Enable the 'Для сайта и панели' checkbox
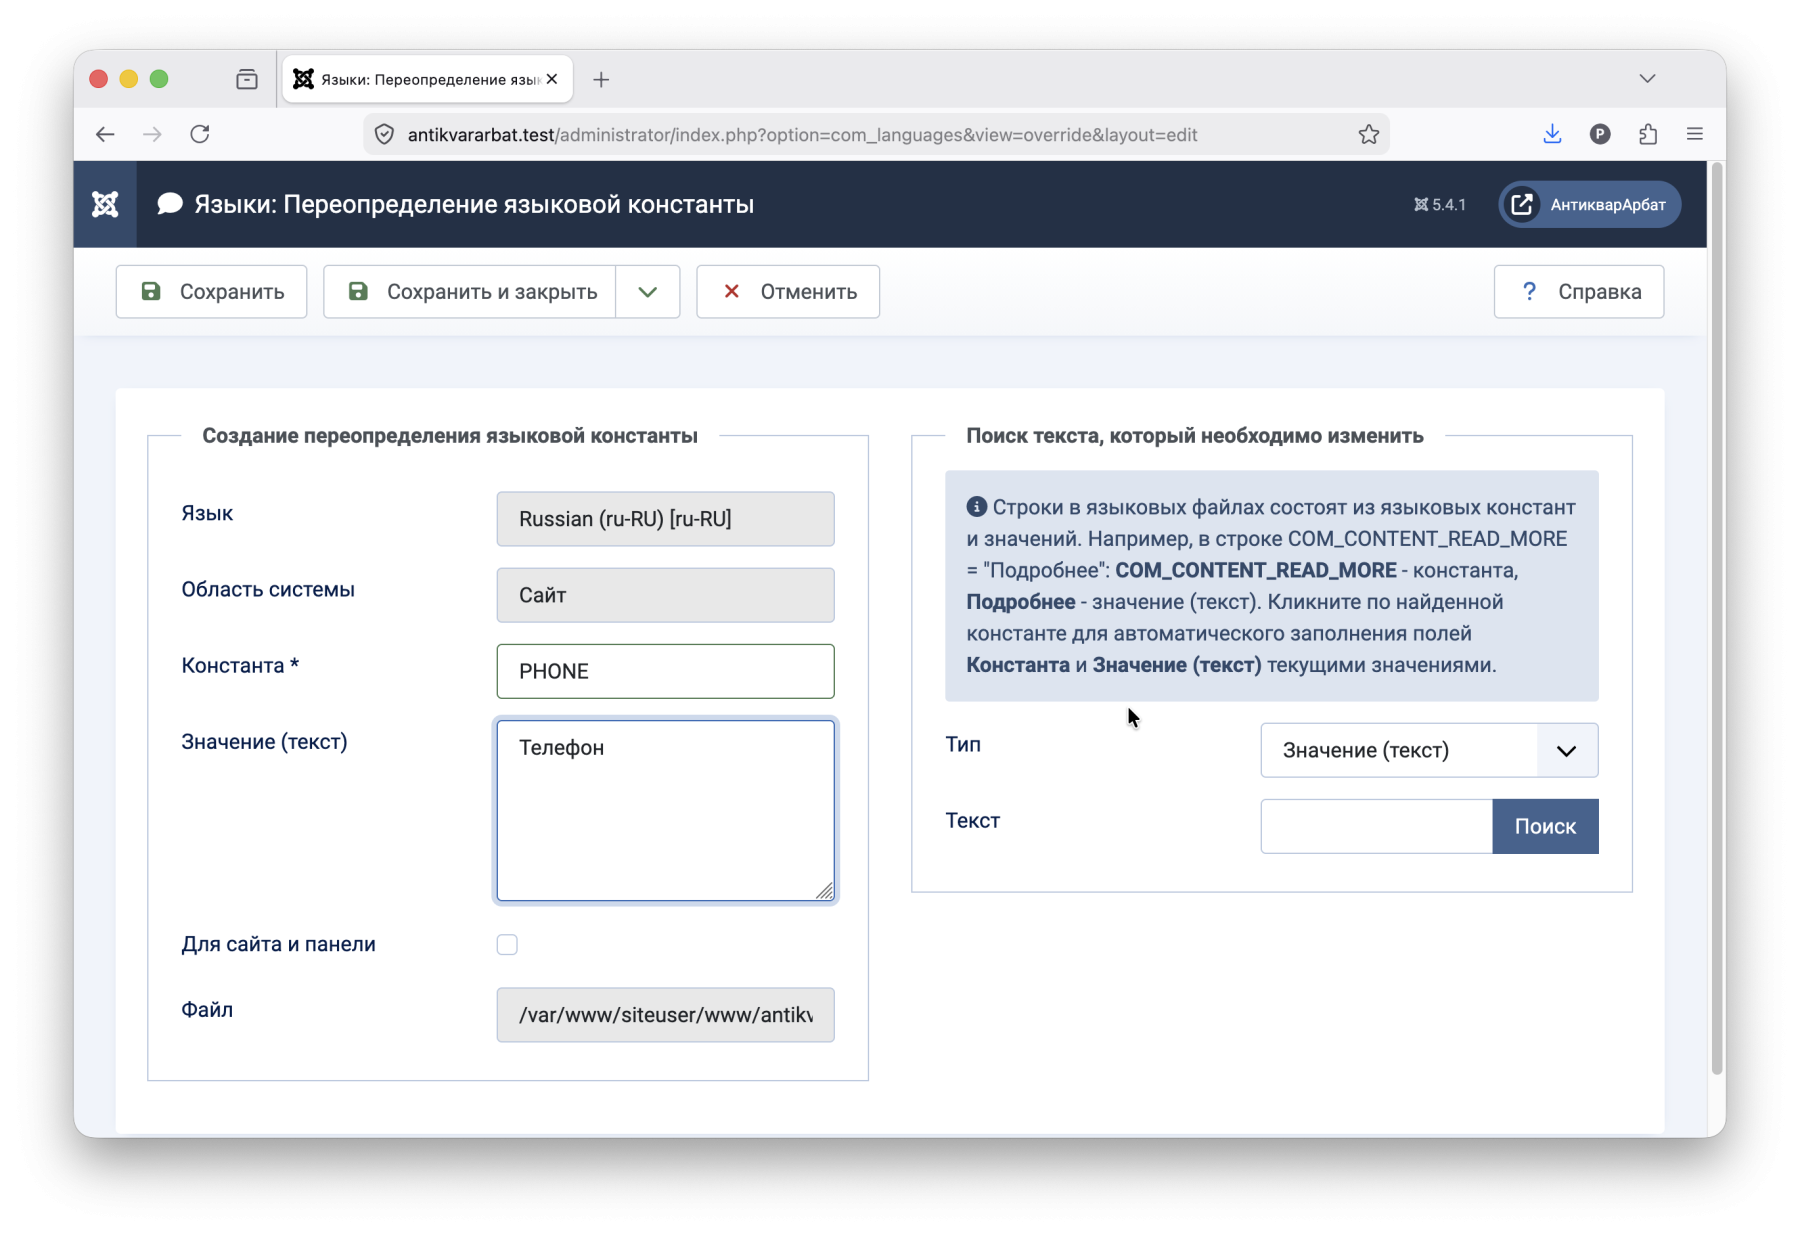 click(x=507, y=944)
